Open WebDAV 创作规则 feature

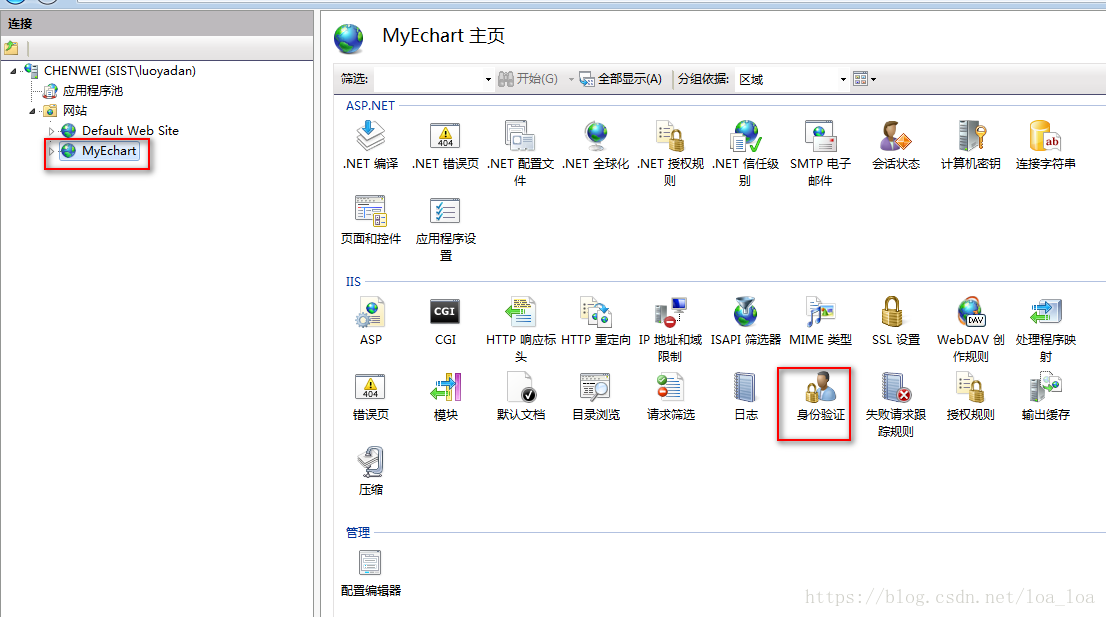tap(971, 330)
